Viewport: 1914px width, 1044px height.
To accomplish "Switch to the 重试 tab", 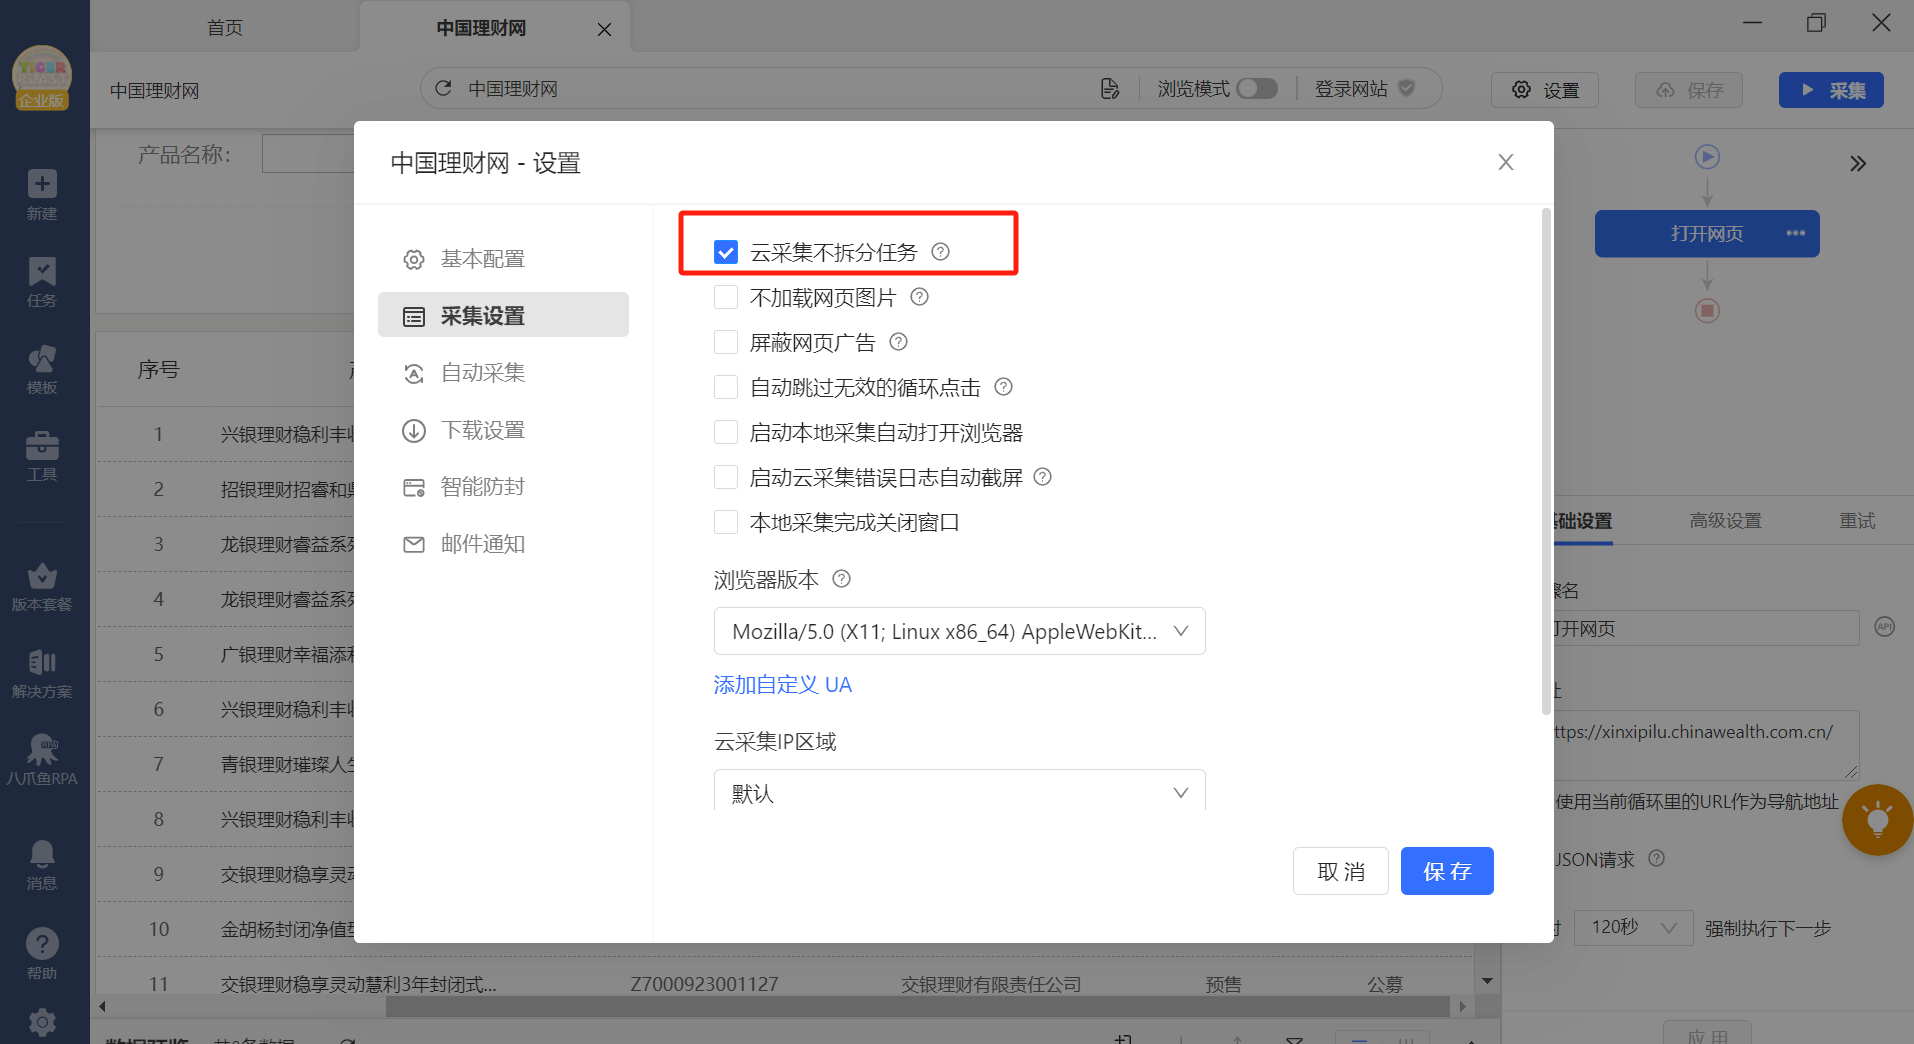I will coord(1857,521).
